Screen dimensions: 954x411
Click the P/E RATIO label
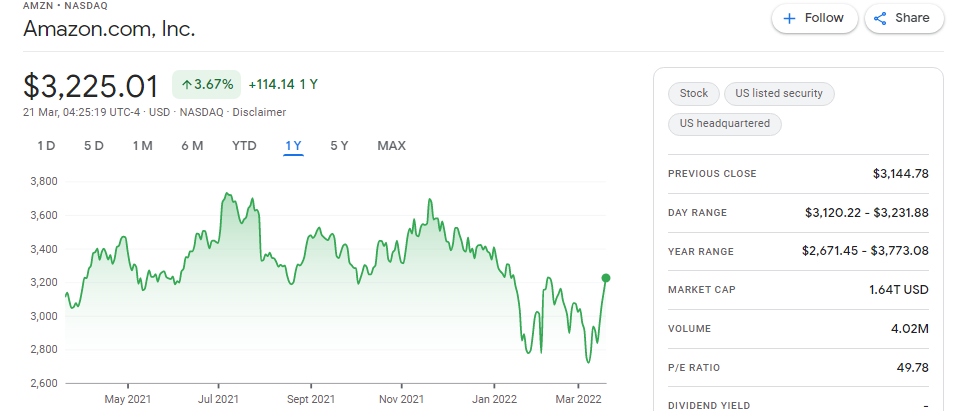pyautogui.click(x=694, y=368)
